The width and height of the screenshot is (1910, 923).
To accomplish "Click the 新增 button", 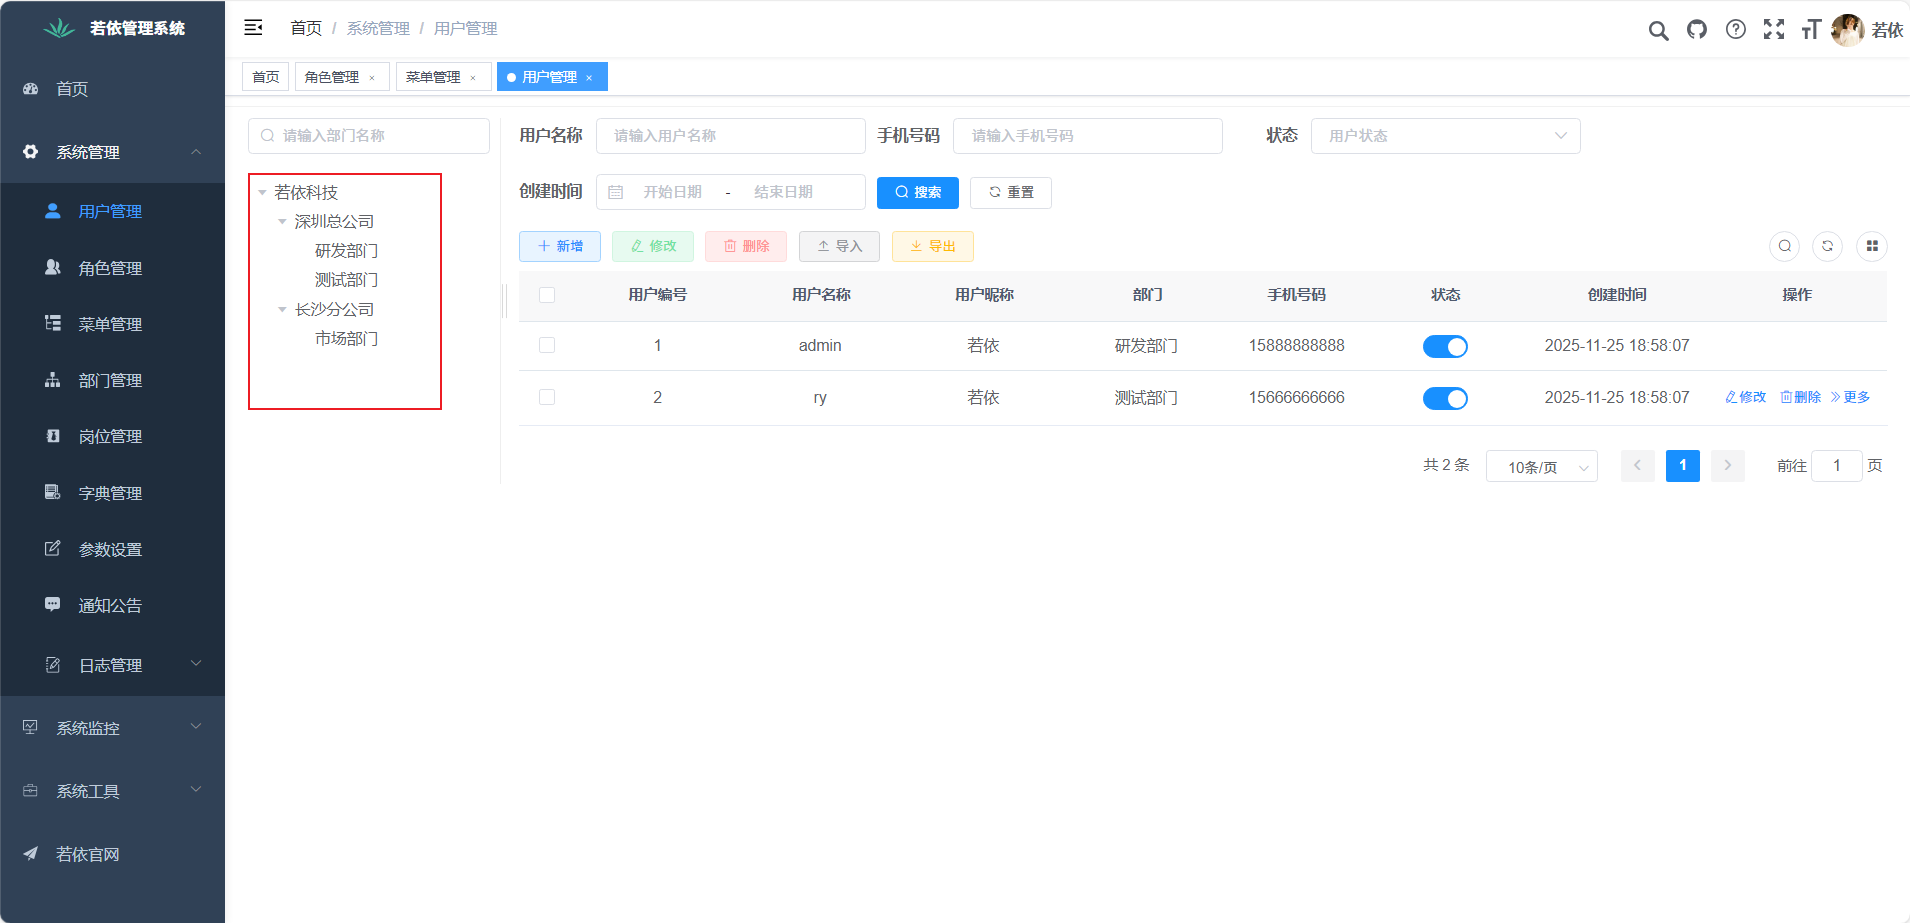I will [x=560, y=246].
